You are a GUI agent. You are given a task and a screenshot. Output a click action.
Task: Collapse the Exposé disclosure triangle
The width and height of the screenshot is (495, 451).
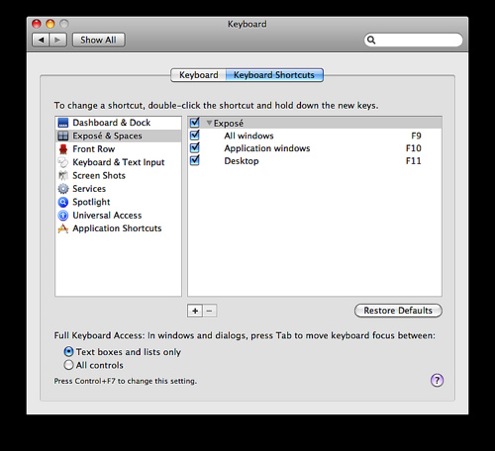pos(209,123)
